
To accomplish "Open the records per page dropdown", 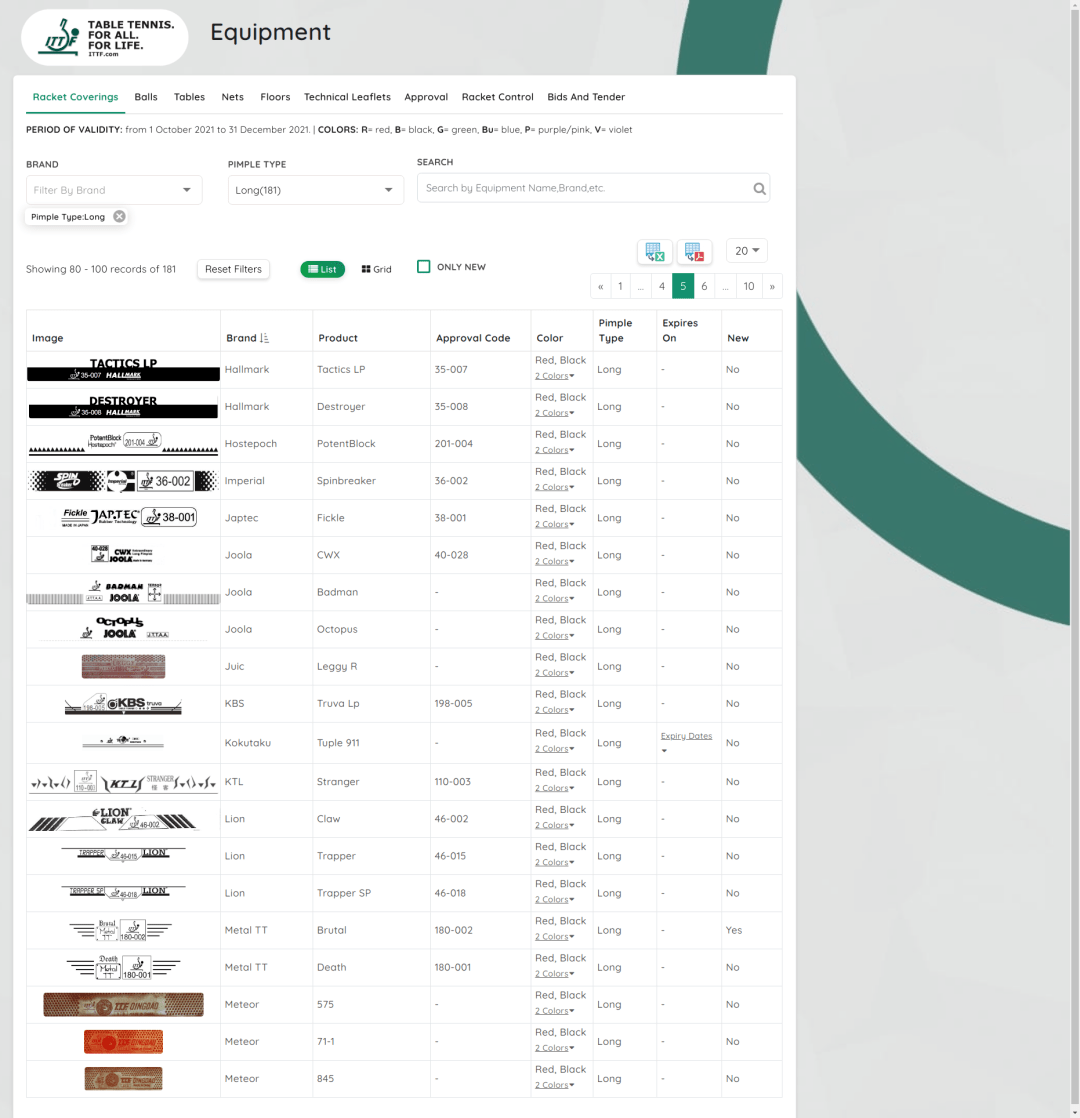I will [x=747, y=251].
